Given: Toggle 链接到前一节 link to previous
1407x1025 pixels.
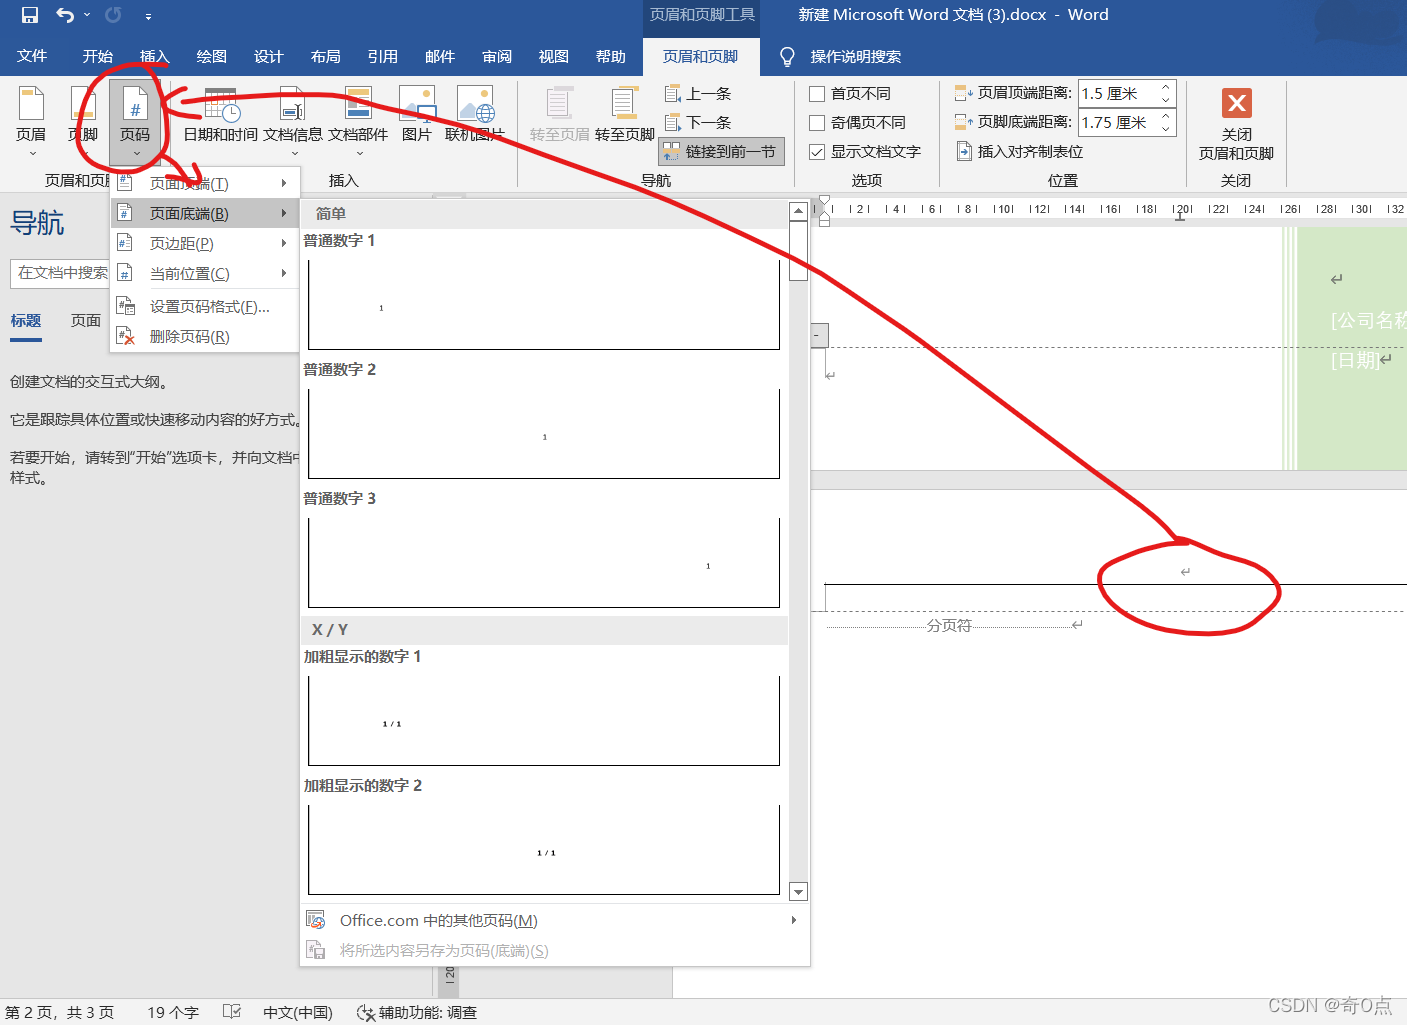Looking at the screenshot, I should click(x=722, y=152).
